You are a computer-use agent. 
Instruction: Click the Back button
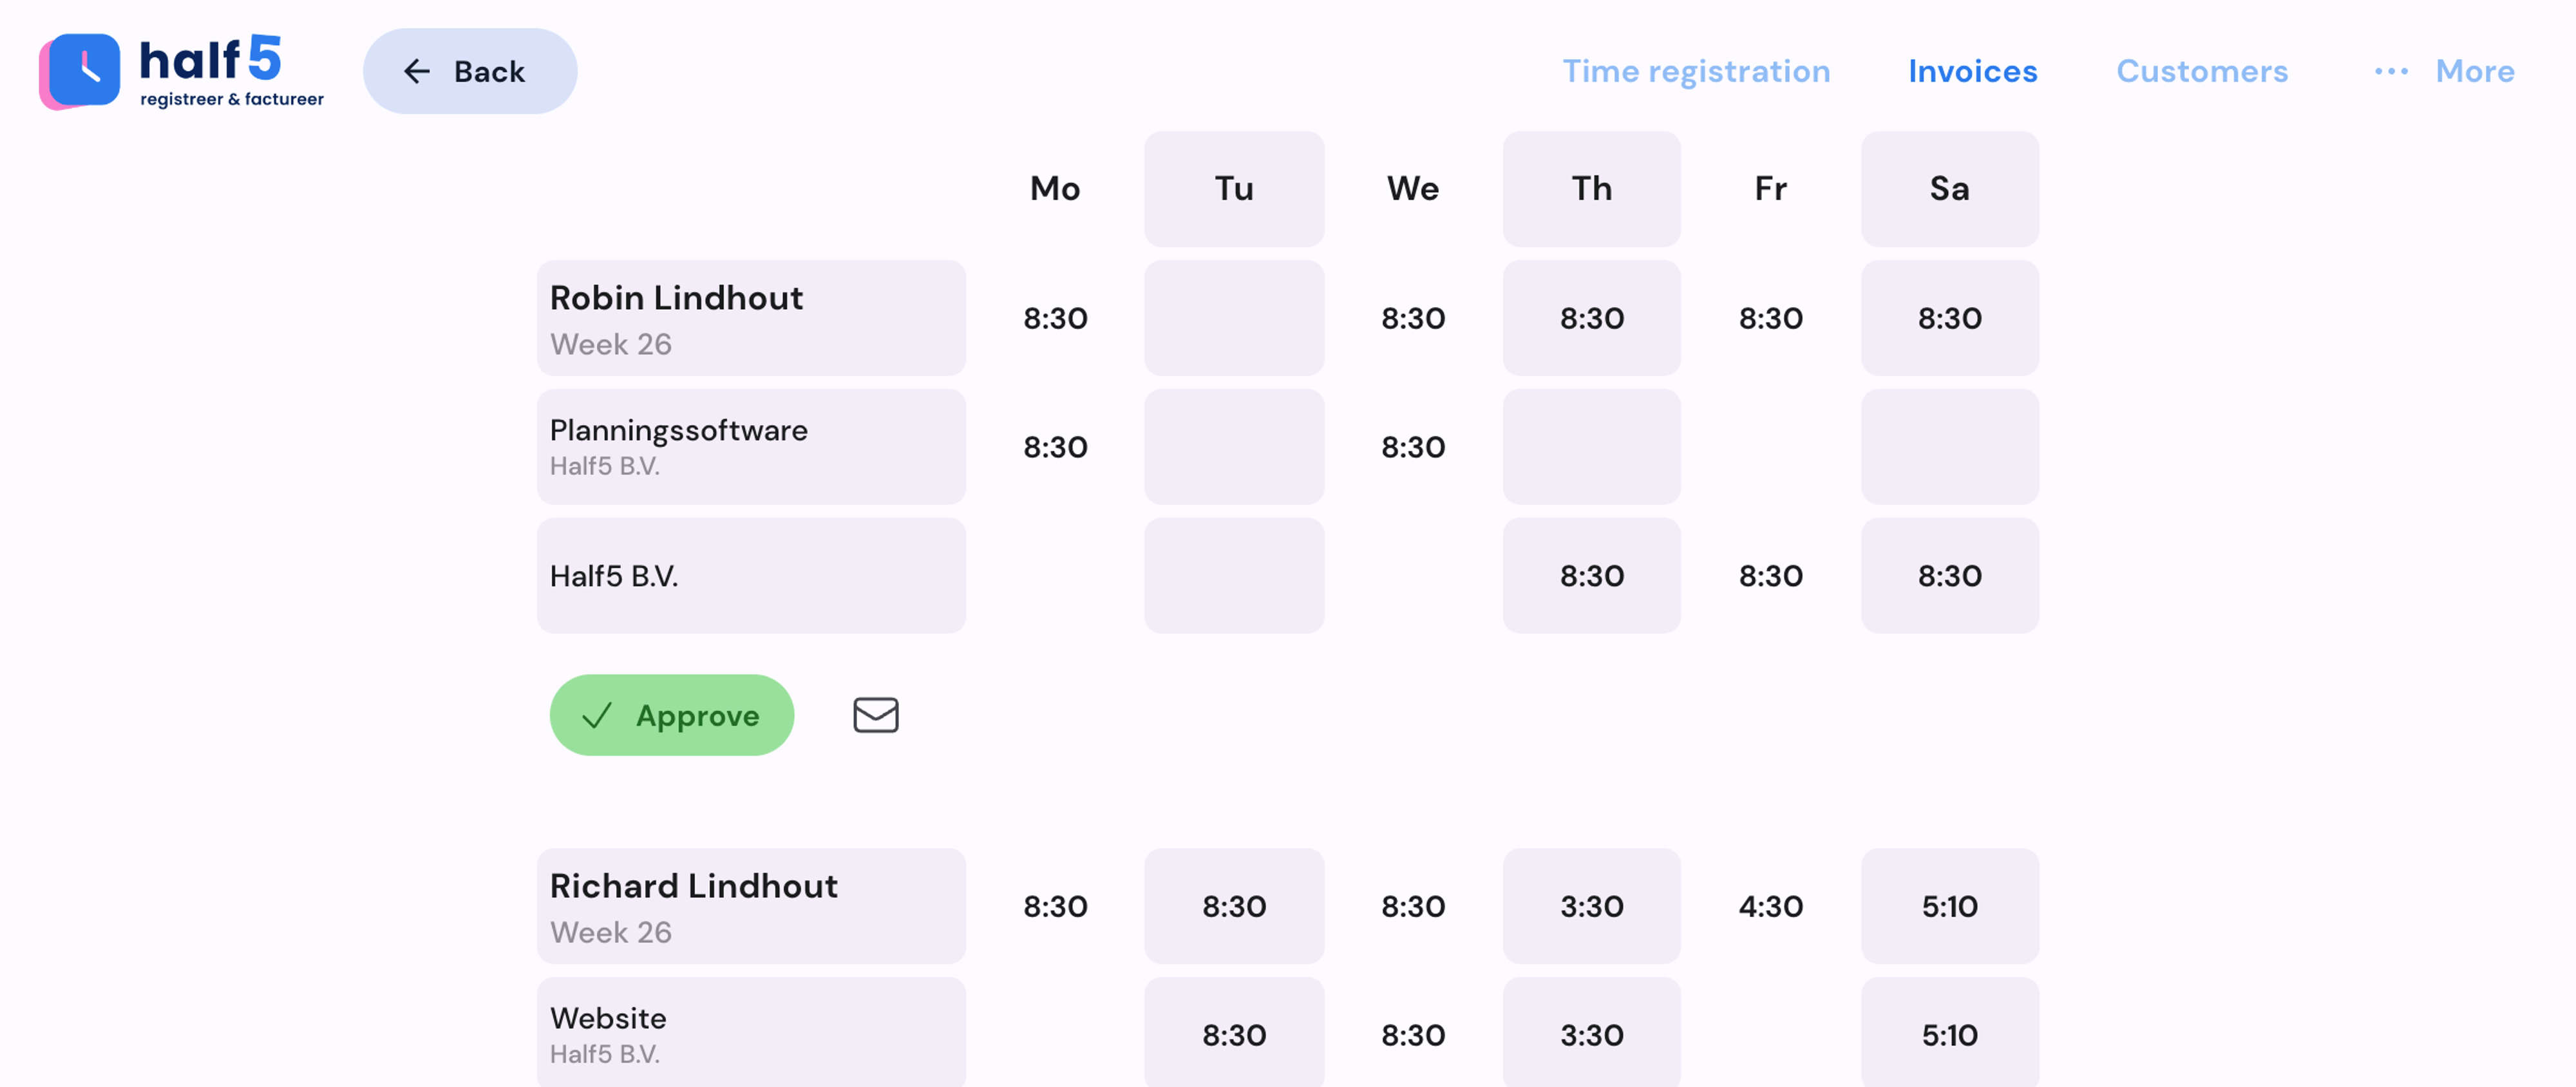469,70
